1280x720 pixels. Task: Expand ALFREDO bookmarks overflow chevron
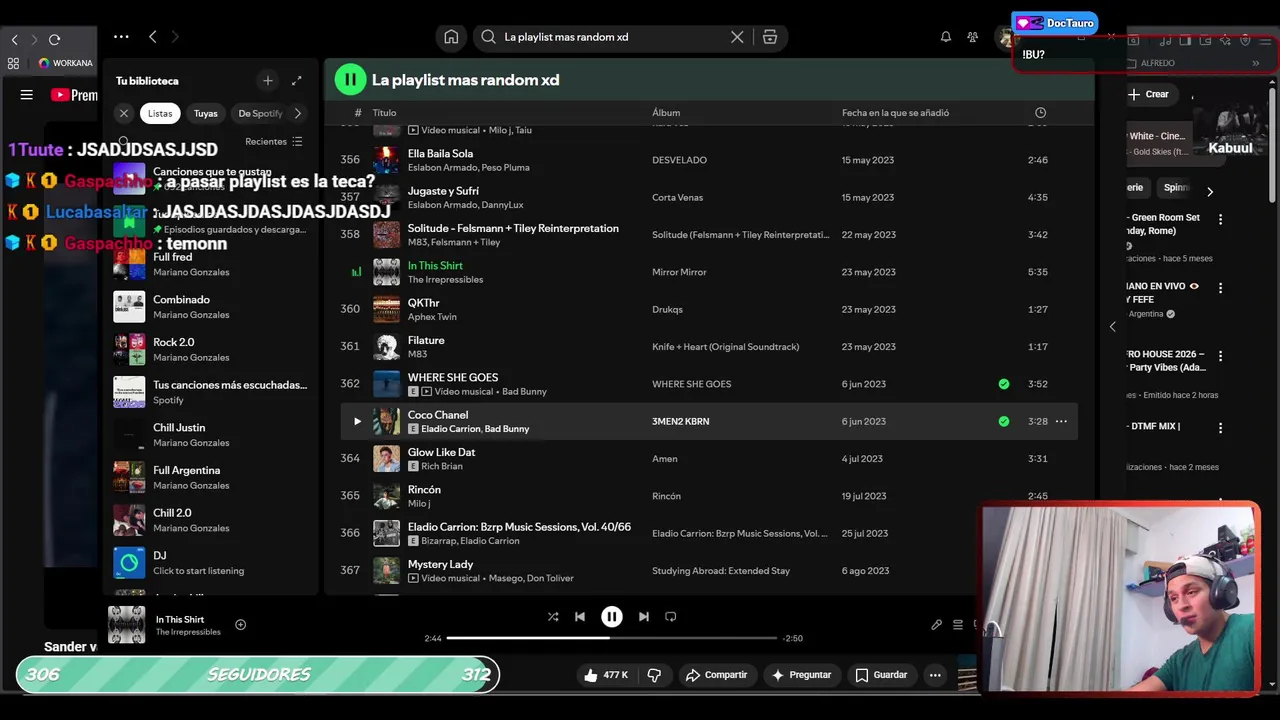coord(1256,63)
